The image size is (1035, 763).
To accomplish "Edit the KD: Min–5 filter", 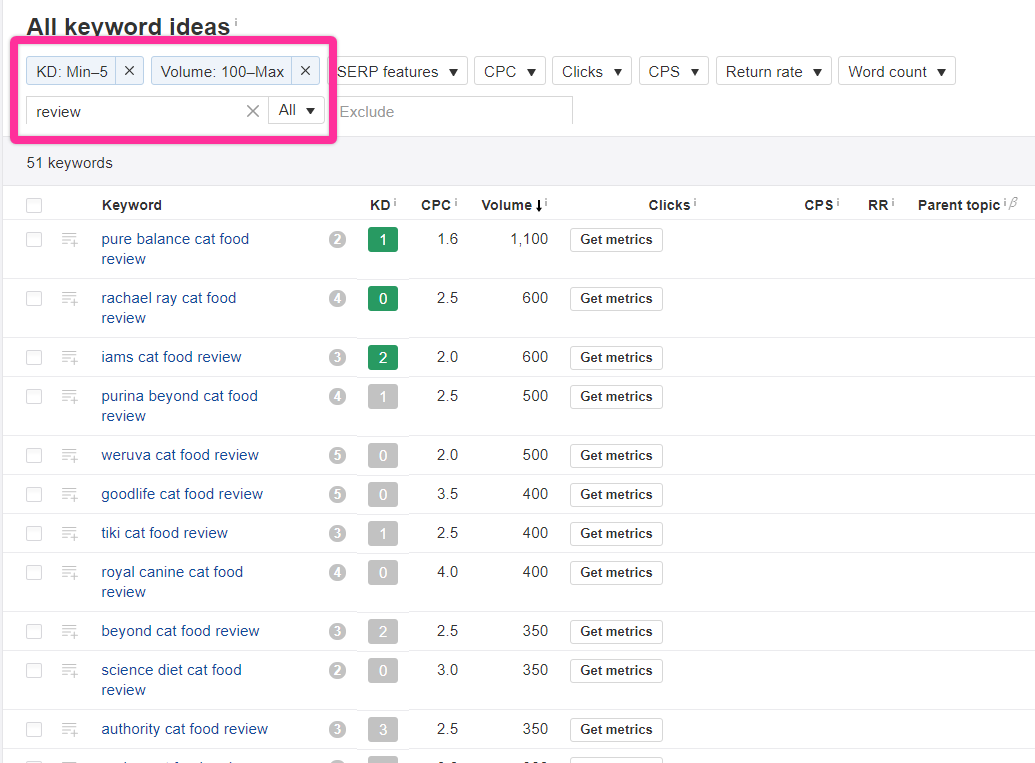I will [71, 71].
